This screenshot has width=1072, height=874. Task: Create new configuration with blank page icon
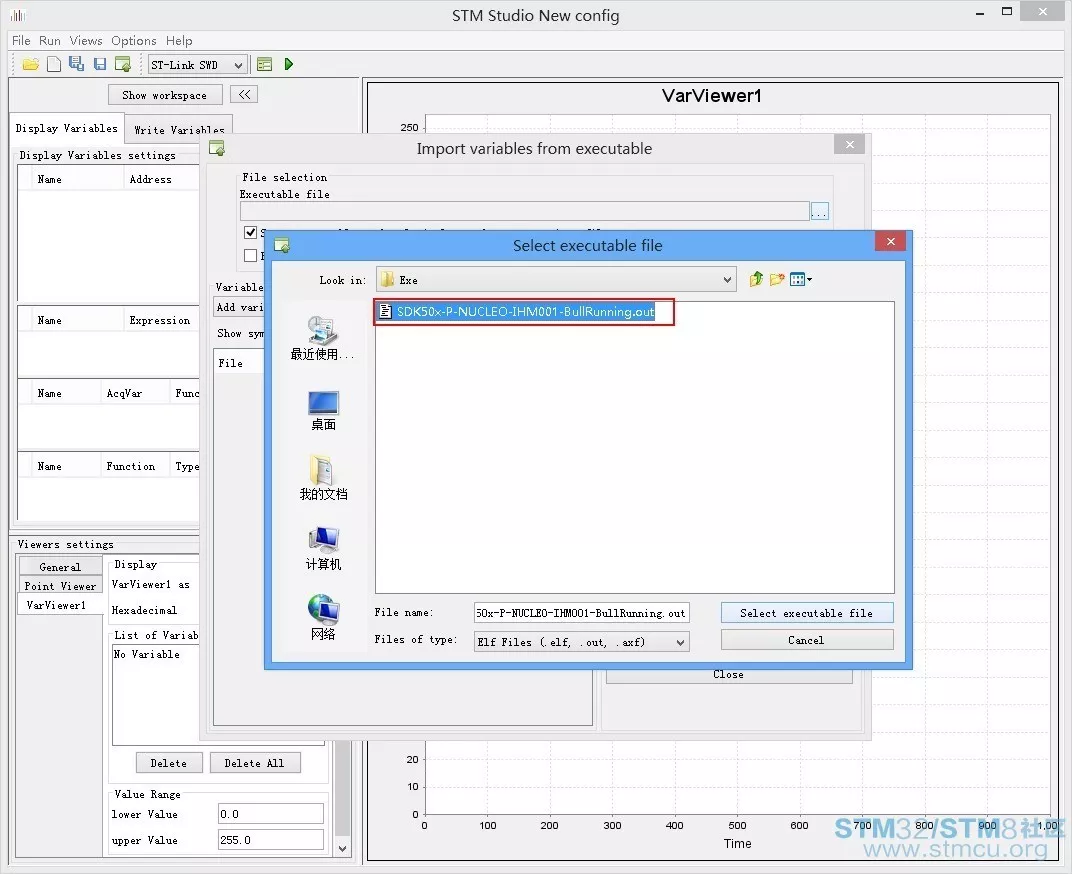[x=54, y=64]
